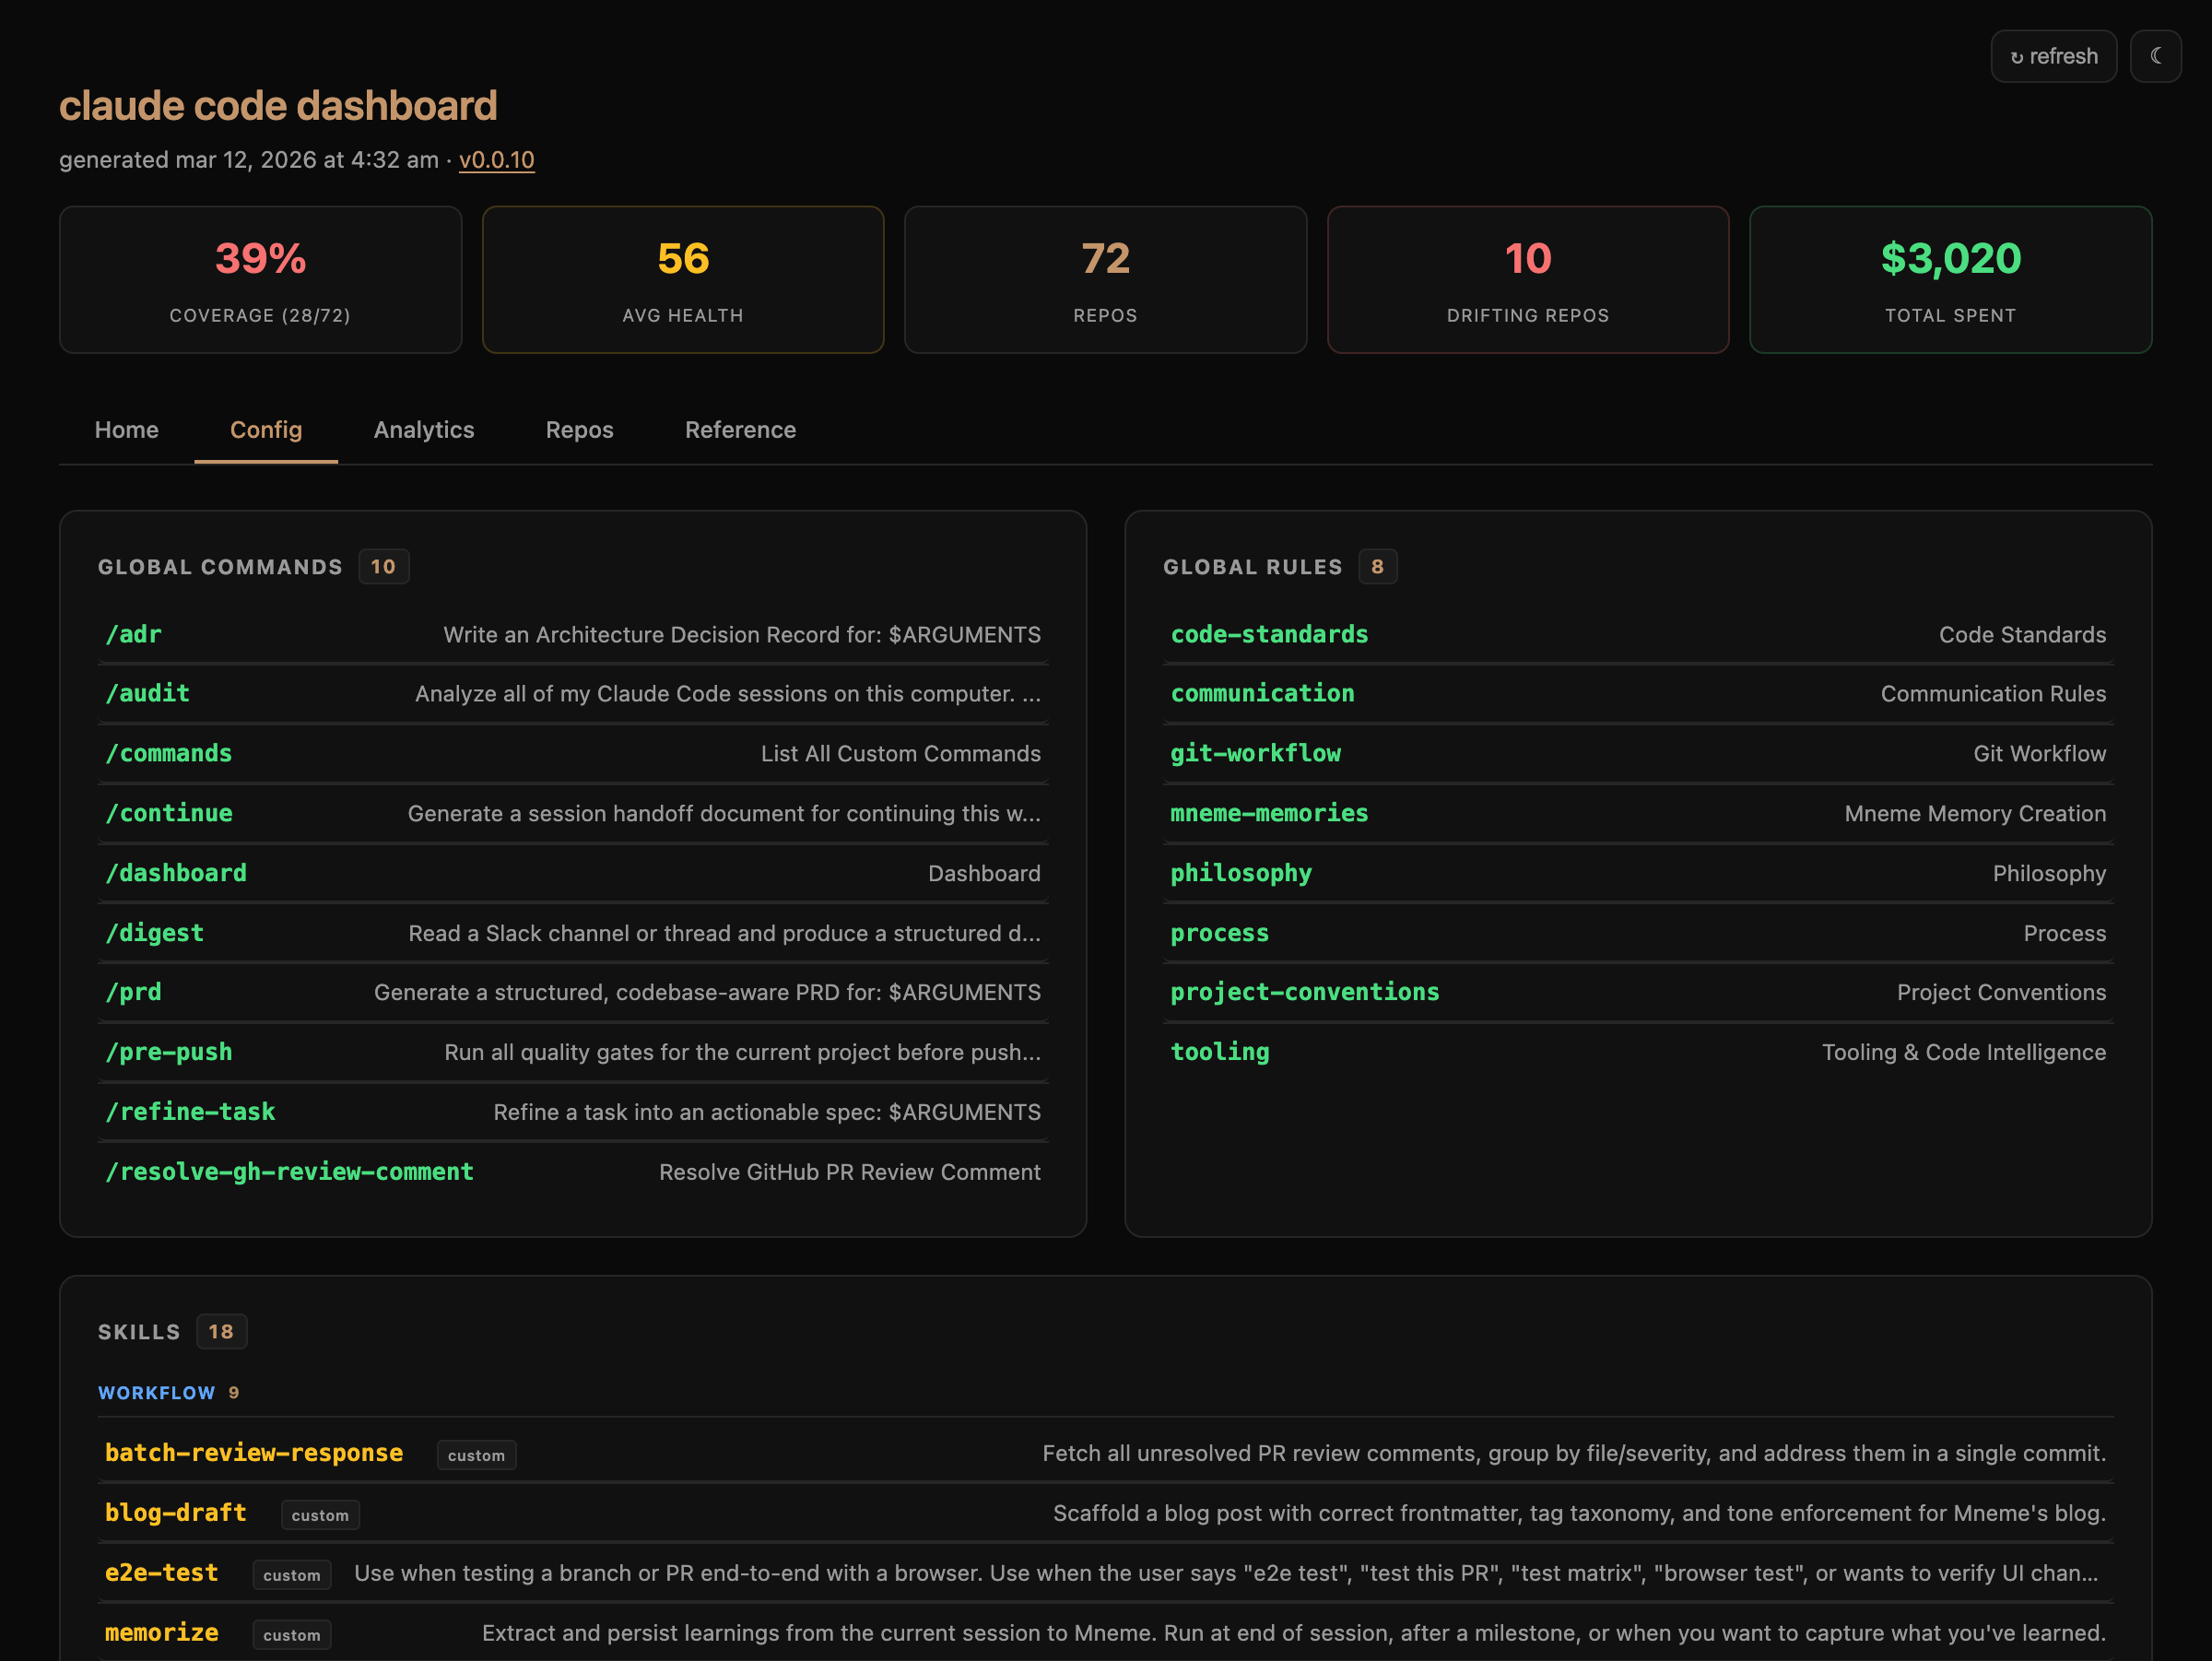Click the Drifting Repos stat card
This screenshot has width=2212, height=1661.
pos(1527,280)
